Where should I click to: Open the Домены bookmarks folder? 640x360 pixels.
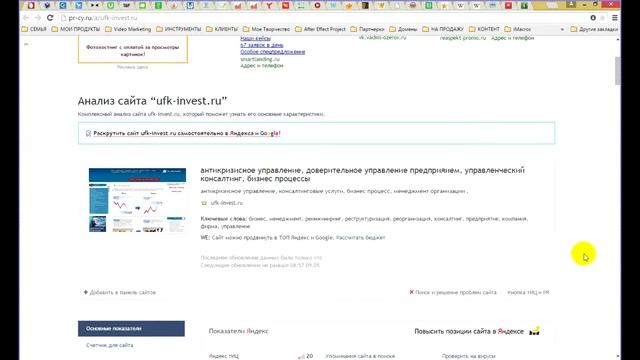pos(403,29)
